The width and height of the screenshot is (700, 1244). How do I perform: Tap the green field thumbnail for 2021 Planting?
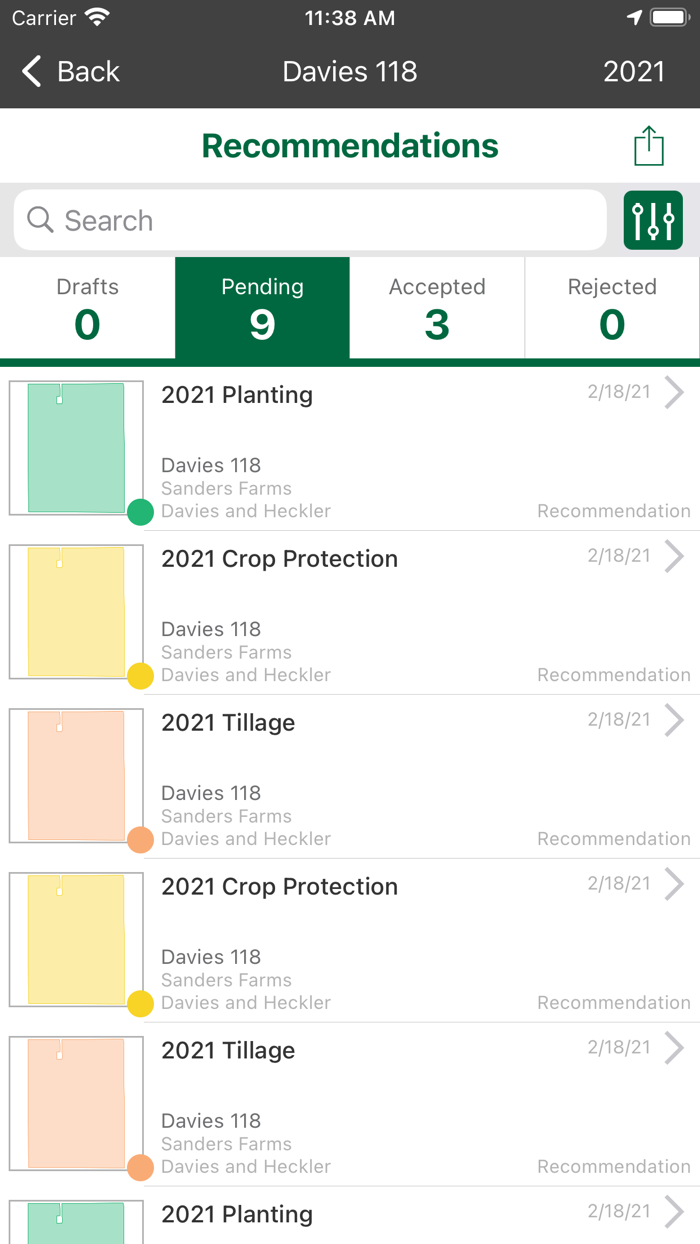(x=76, y=447)
